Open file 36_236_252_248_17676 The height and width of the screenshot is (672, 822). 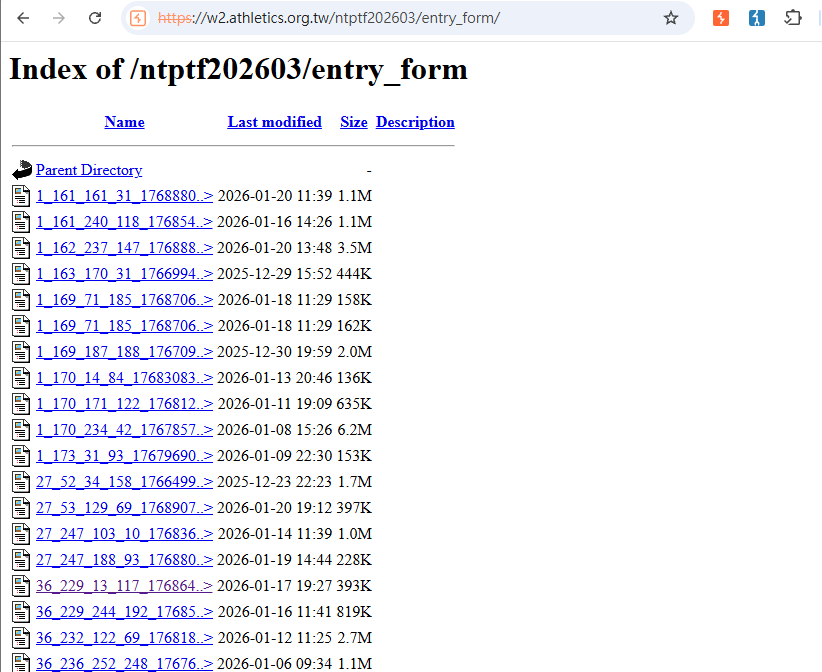point(124,664)
